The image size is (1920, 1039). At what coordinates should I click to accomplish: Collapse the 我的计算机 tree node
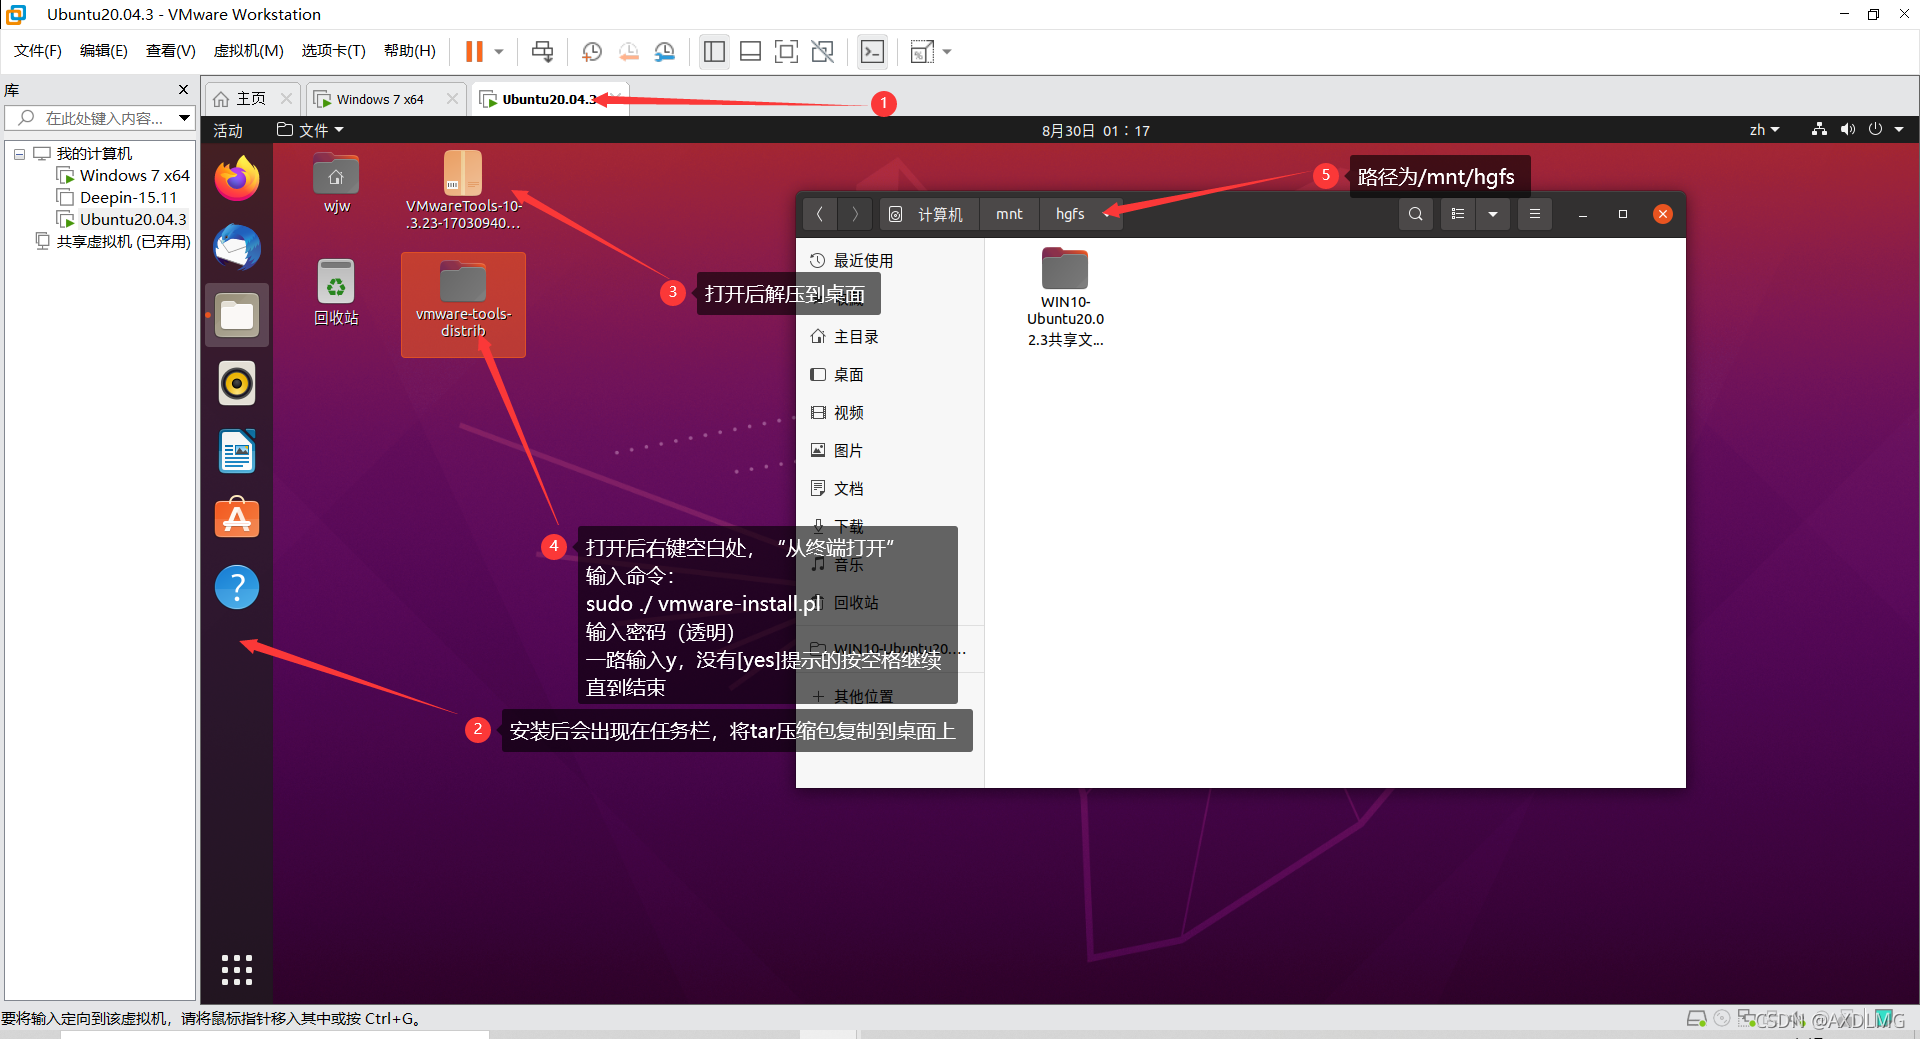tap(19, 154)
